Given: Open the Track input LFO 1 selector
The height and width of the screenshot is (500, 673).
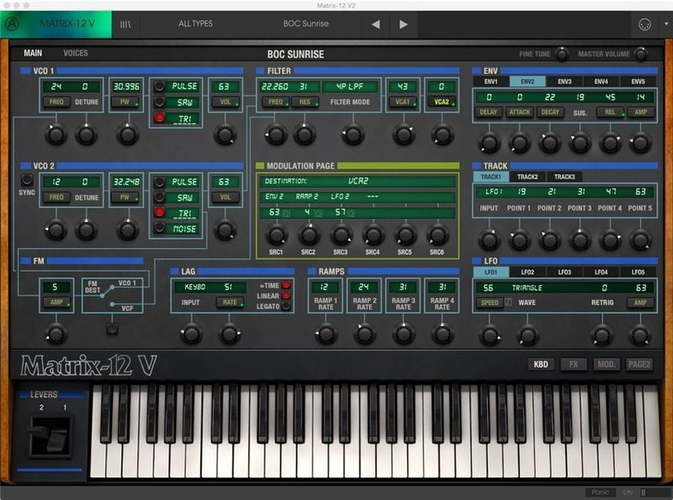Looking at the screenshot, I should coord(493,192).
